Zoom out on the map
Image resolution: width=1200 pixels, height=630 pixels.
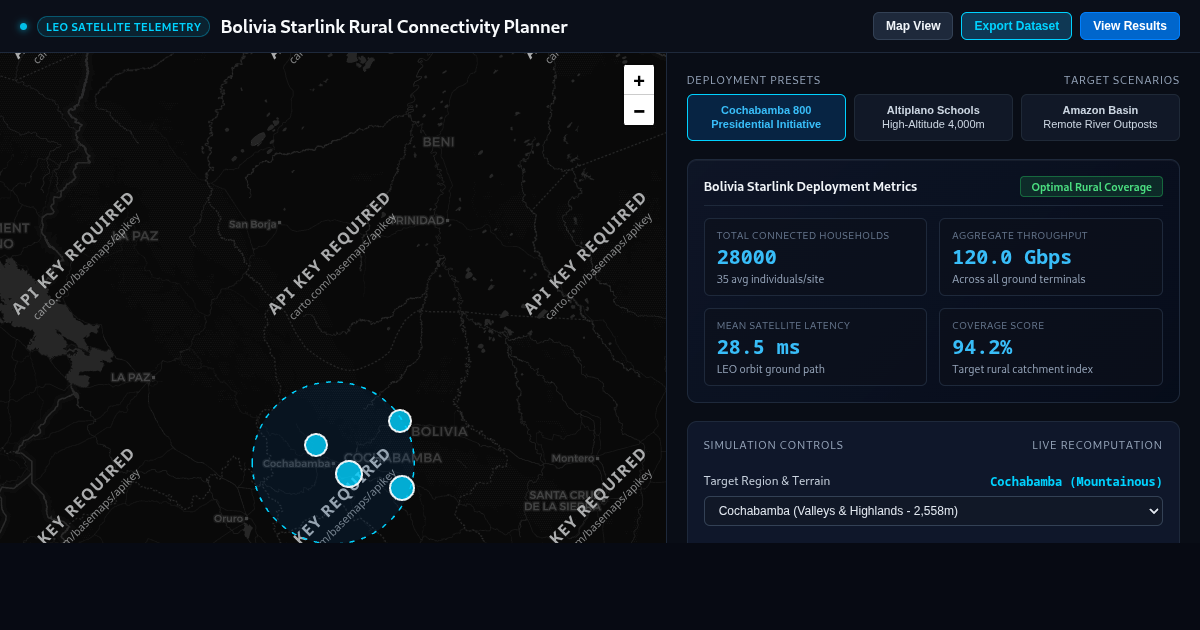click(639, 110)
